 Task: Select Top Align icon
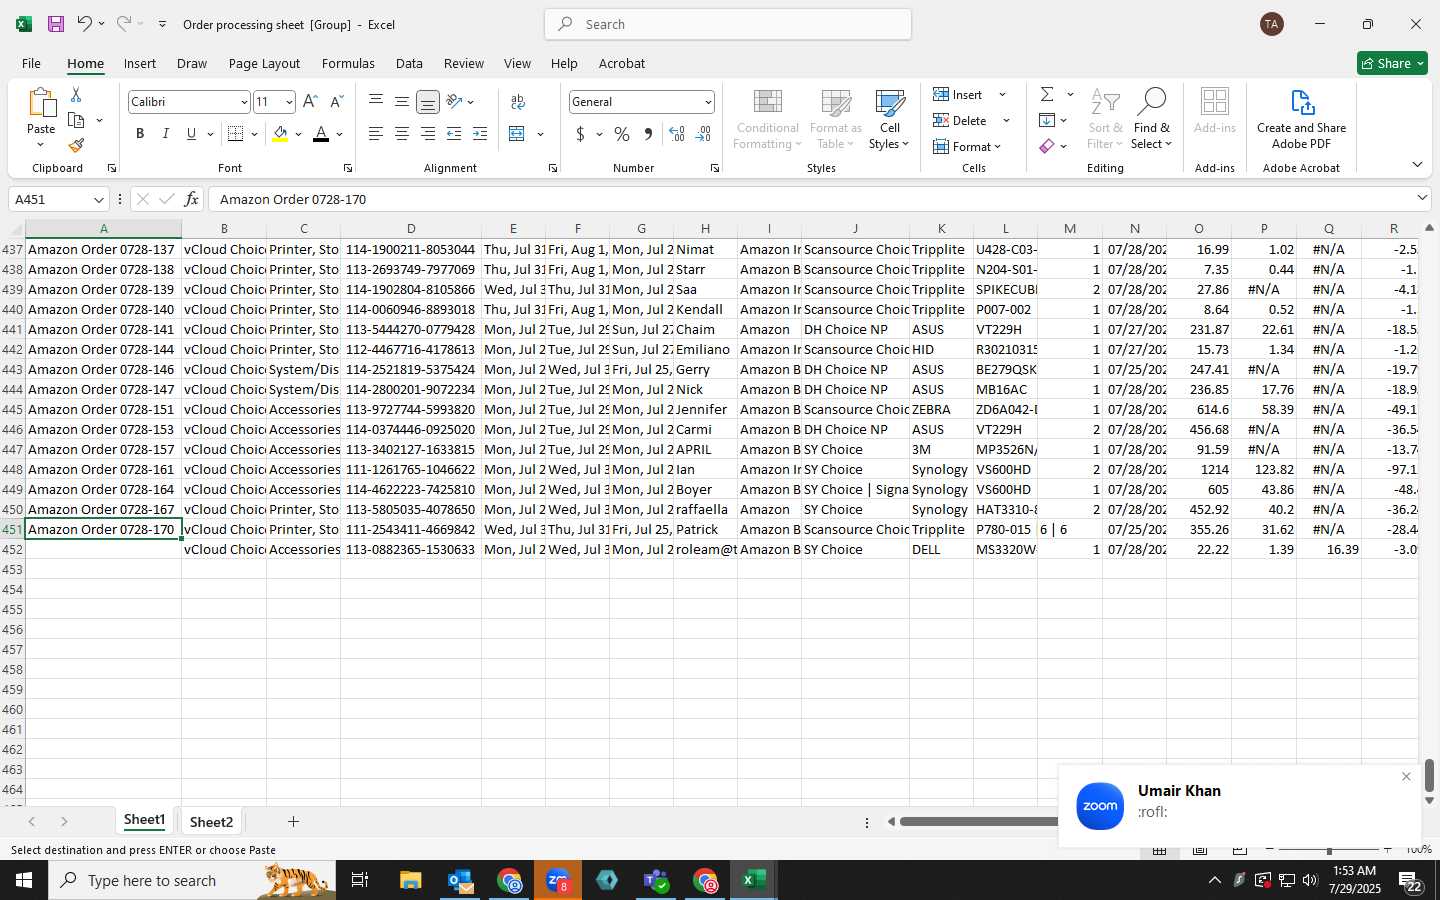tap(376, 102)
